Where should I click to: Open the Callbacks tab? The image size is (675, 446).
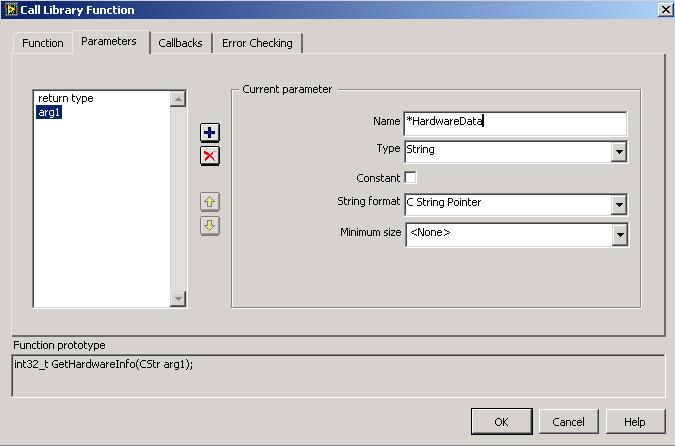(180, 43)
